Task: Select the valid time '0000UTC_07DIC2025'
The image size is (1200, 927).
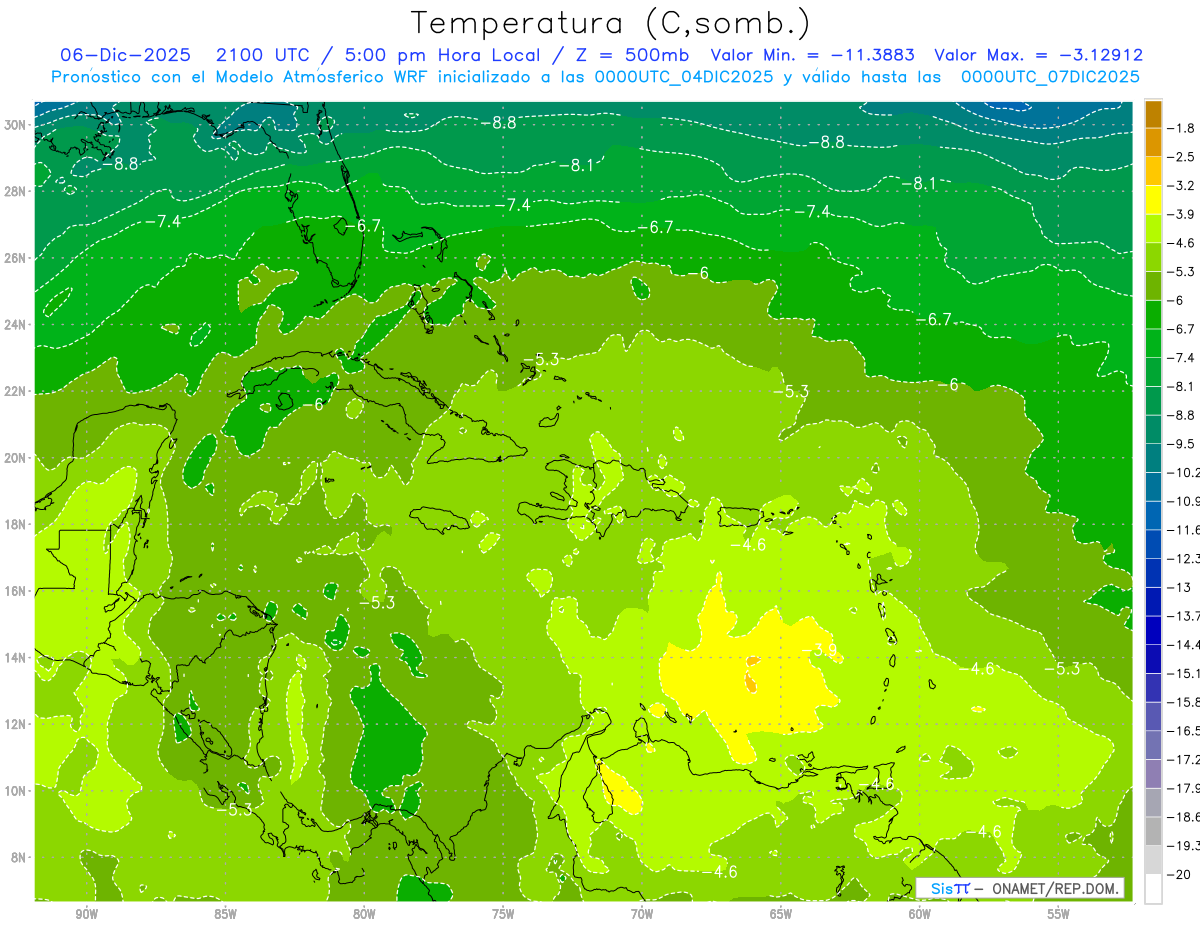Action: point(1050,77)
